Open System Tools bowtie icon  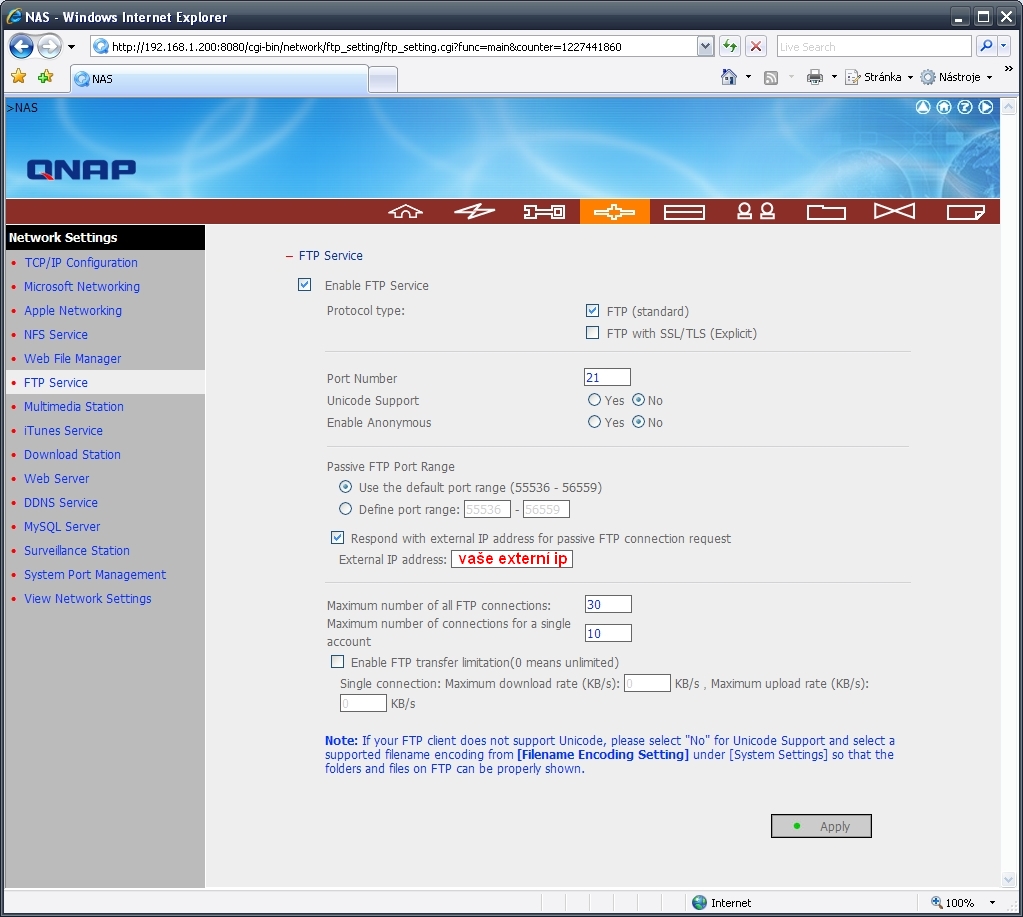(894, 211)
